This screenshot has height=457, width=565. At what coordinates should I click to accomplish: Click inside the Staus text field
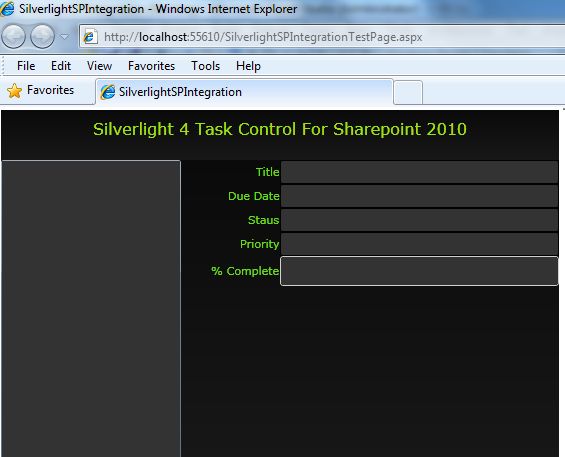click(419, 220)
